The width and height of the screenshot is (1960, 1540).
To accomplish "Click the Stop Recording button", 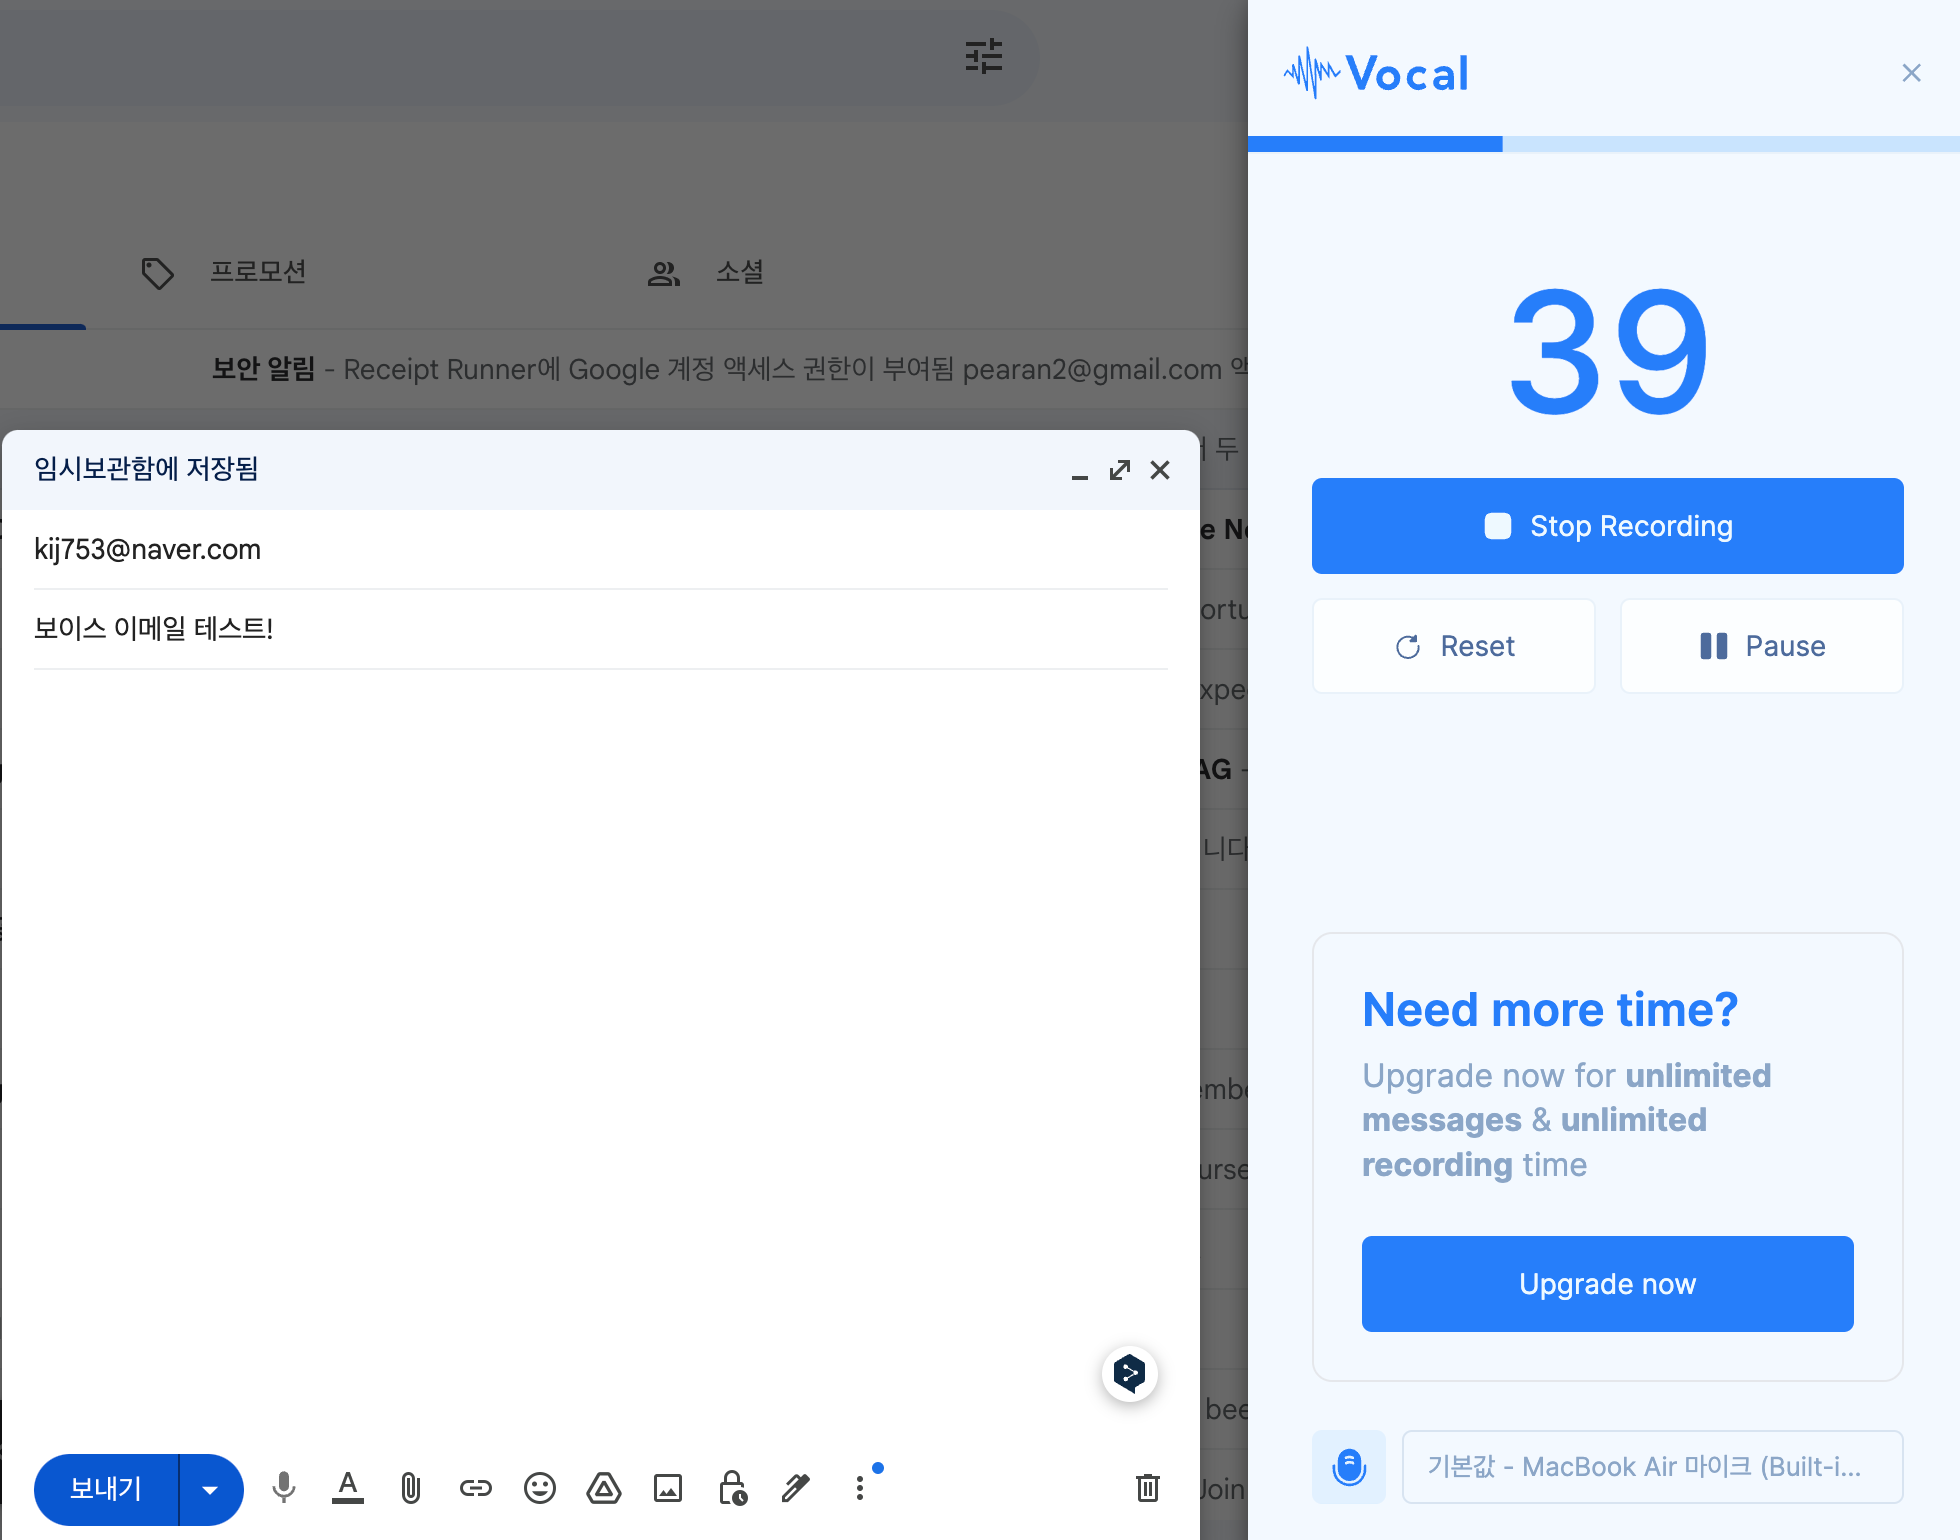I will 1607,526.
